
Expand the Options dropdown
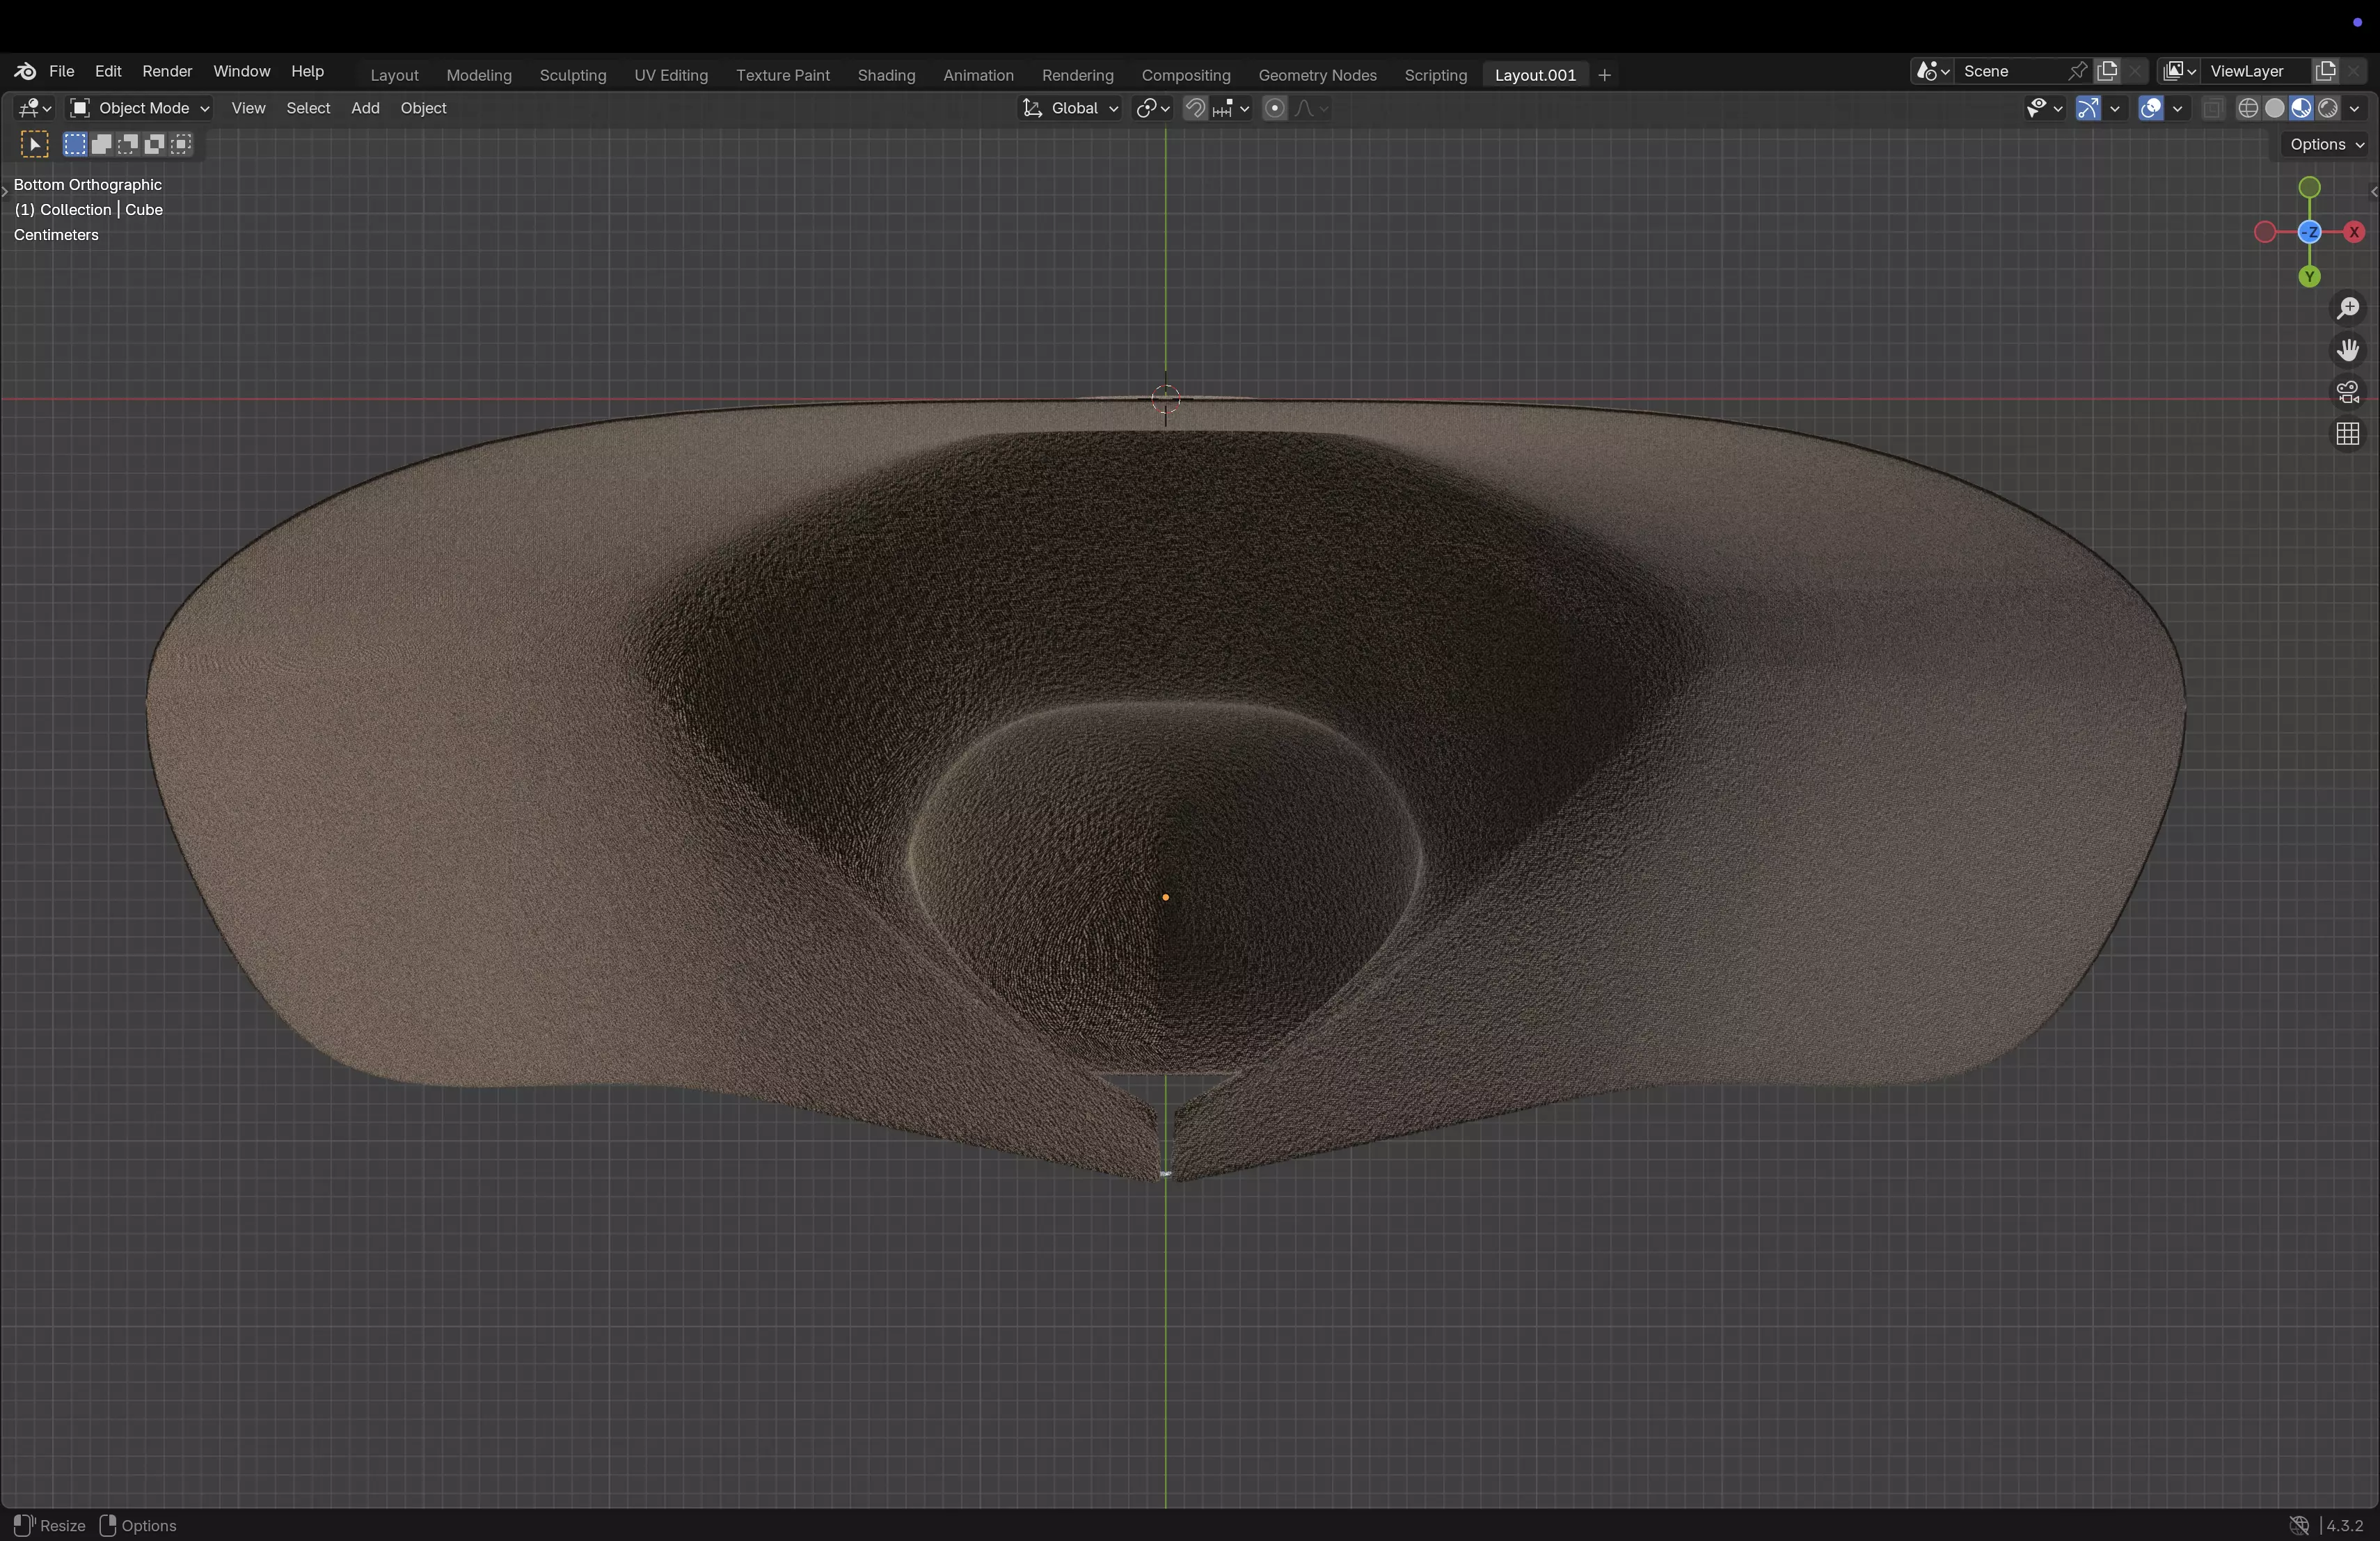click(x=2326, y=144)
